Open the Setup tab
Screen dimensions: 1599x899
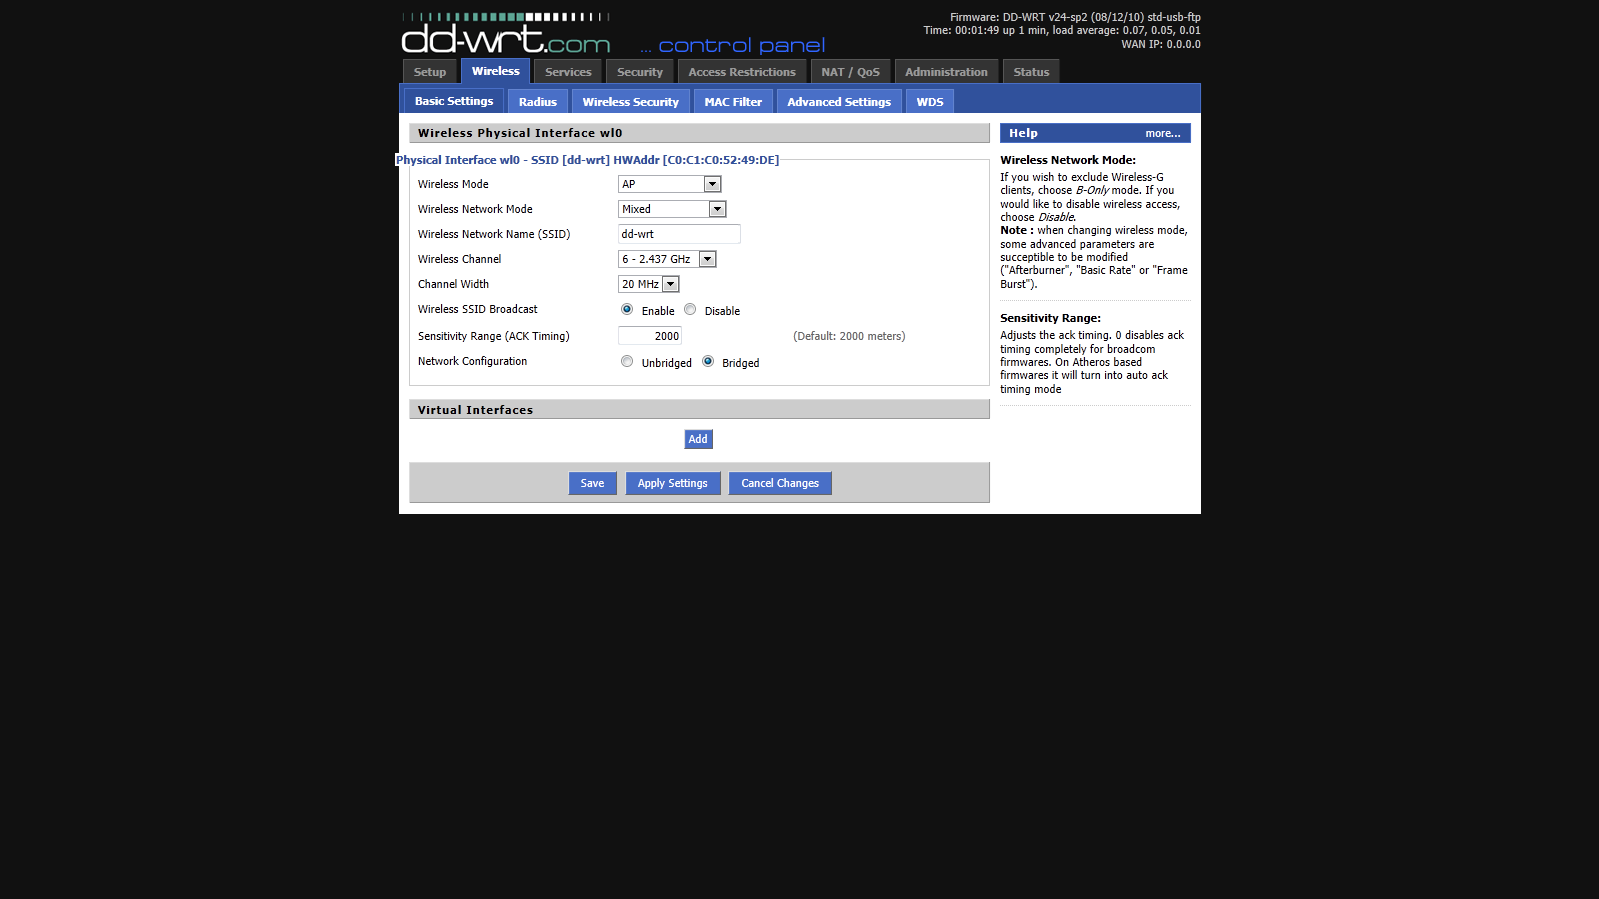[430, 72]
